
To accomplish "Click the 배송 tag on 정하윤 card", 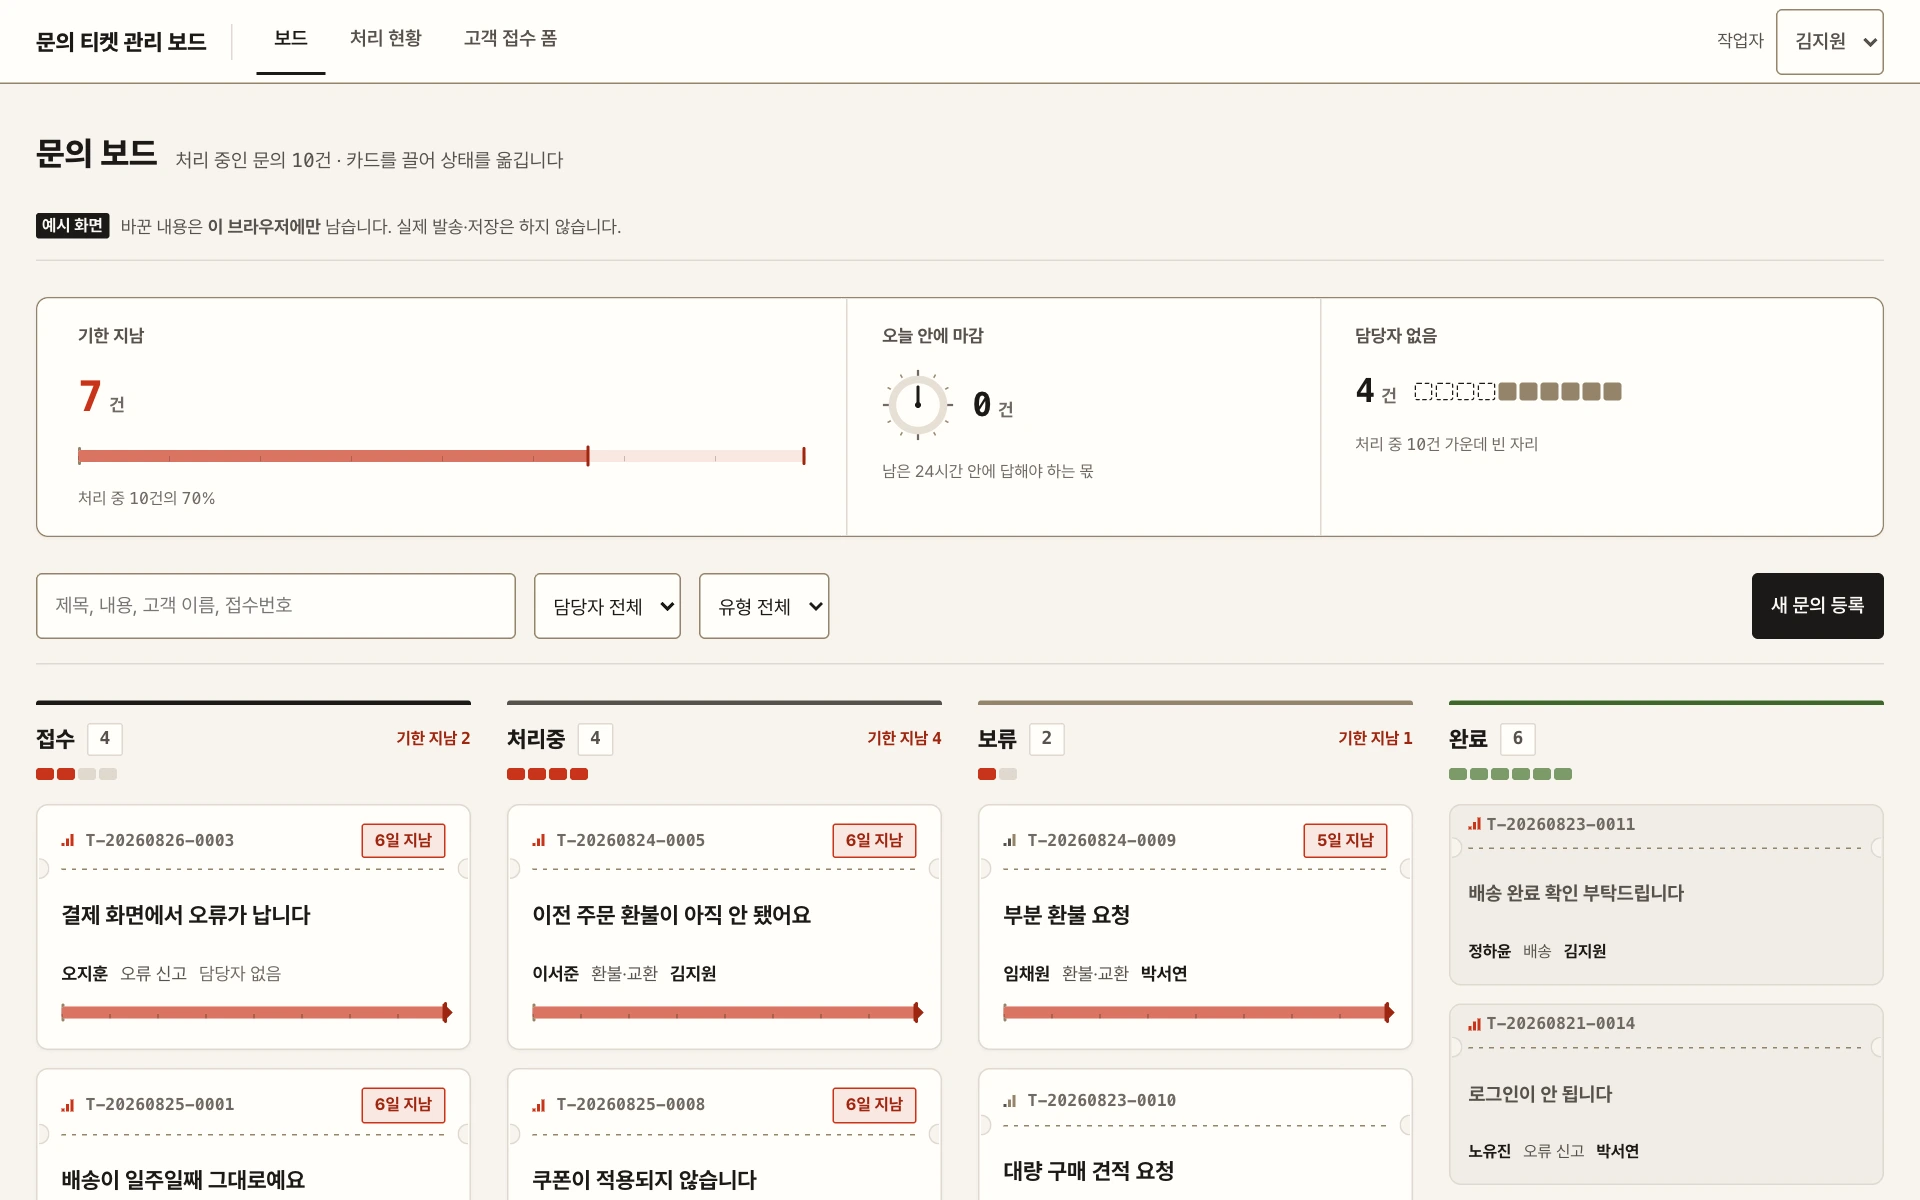I will tap(1537, 951).
